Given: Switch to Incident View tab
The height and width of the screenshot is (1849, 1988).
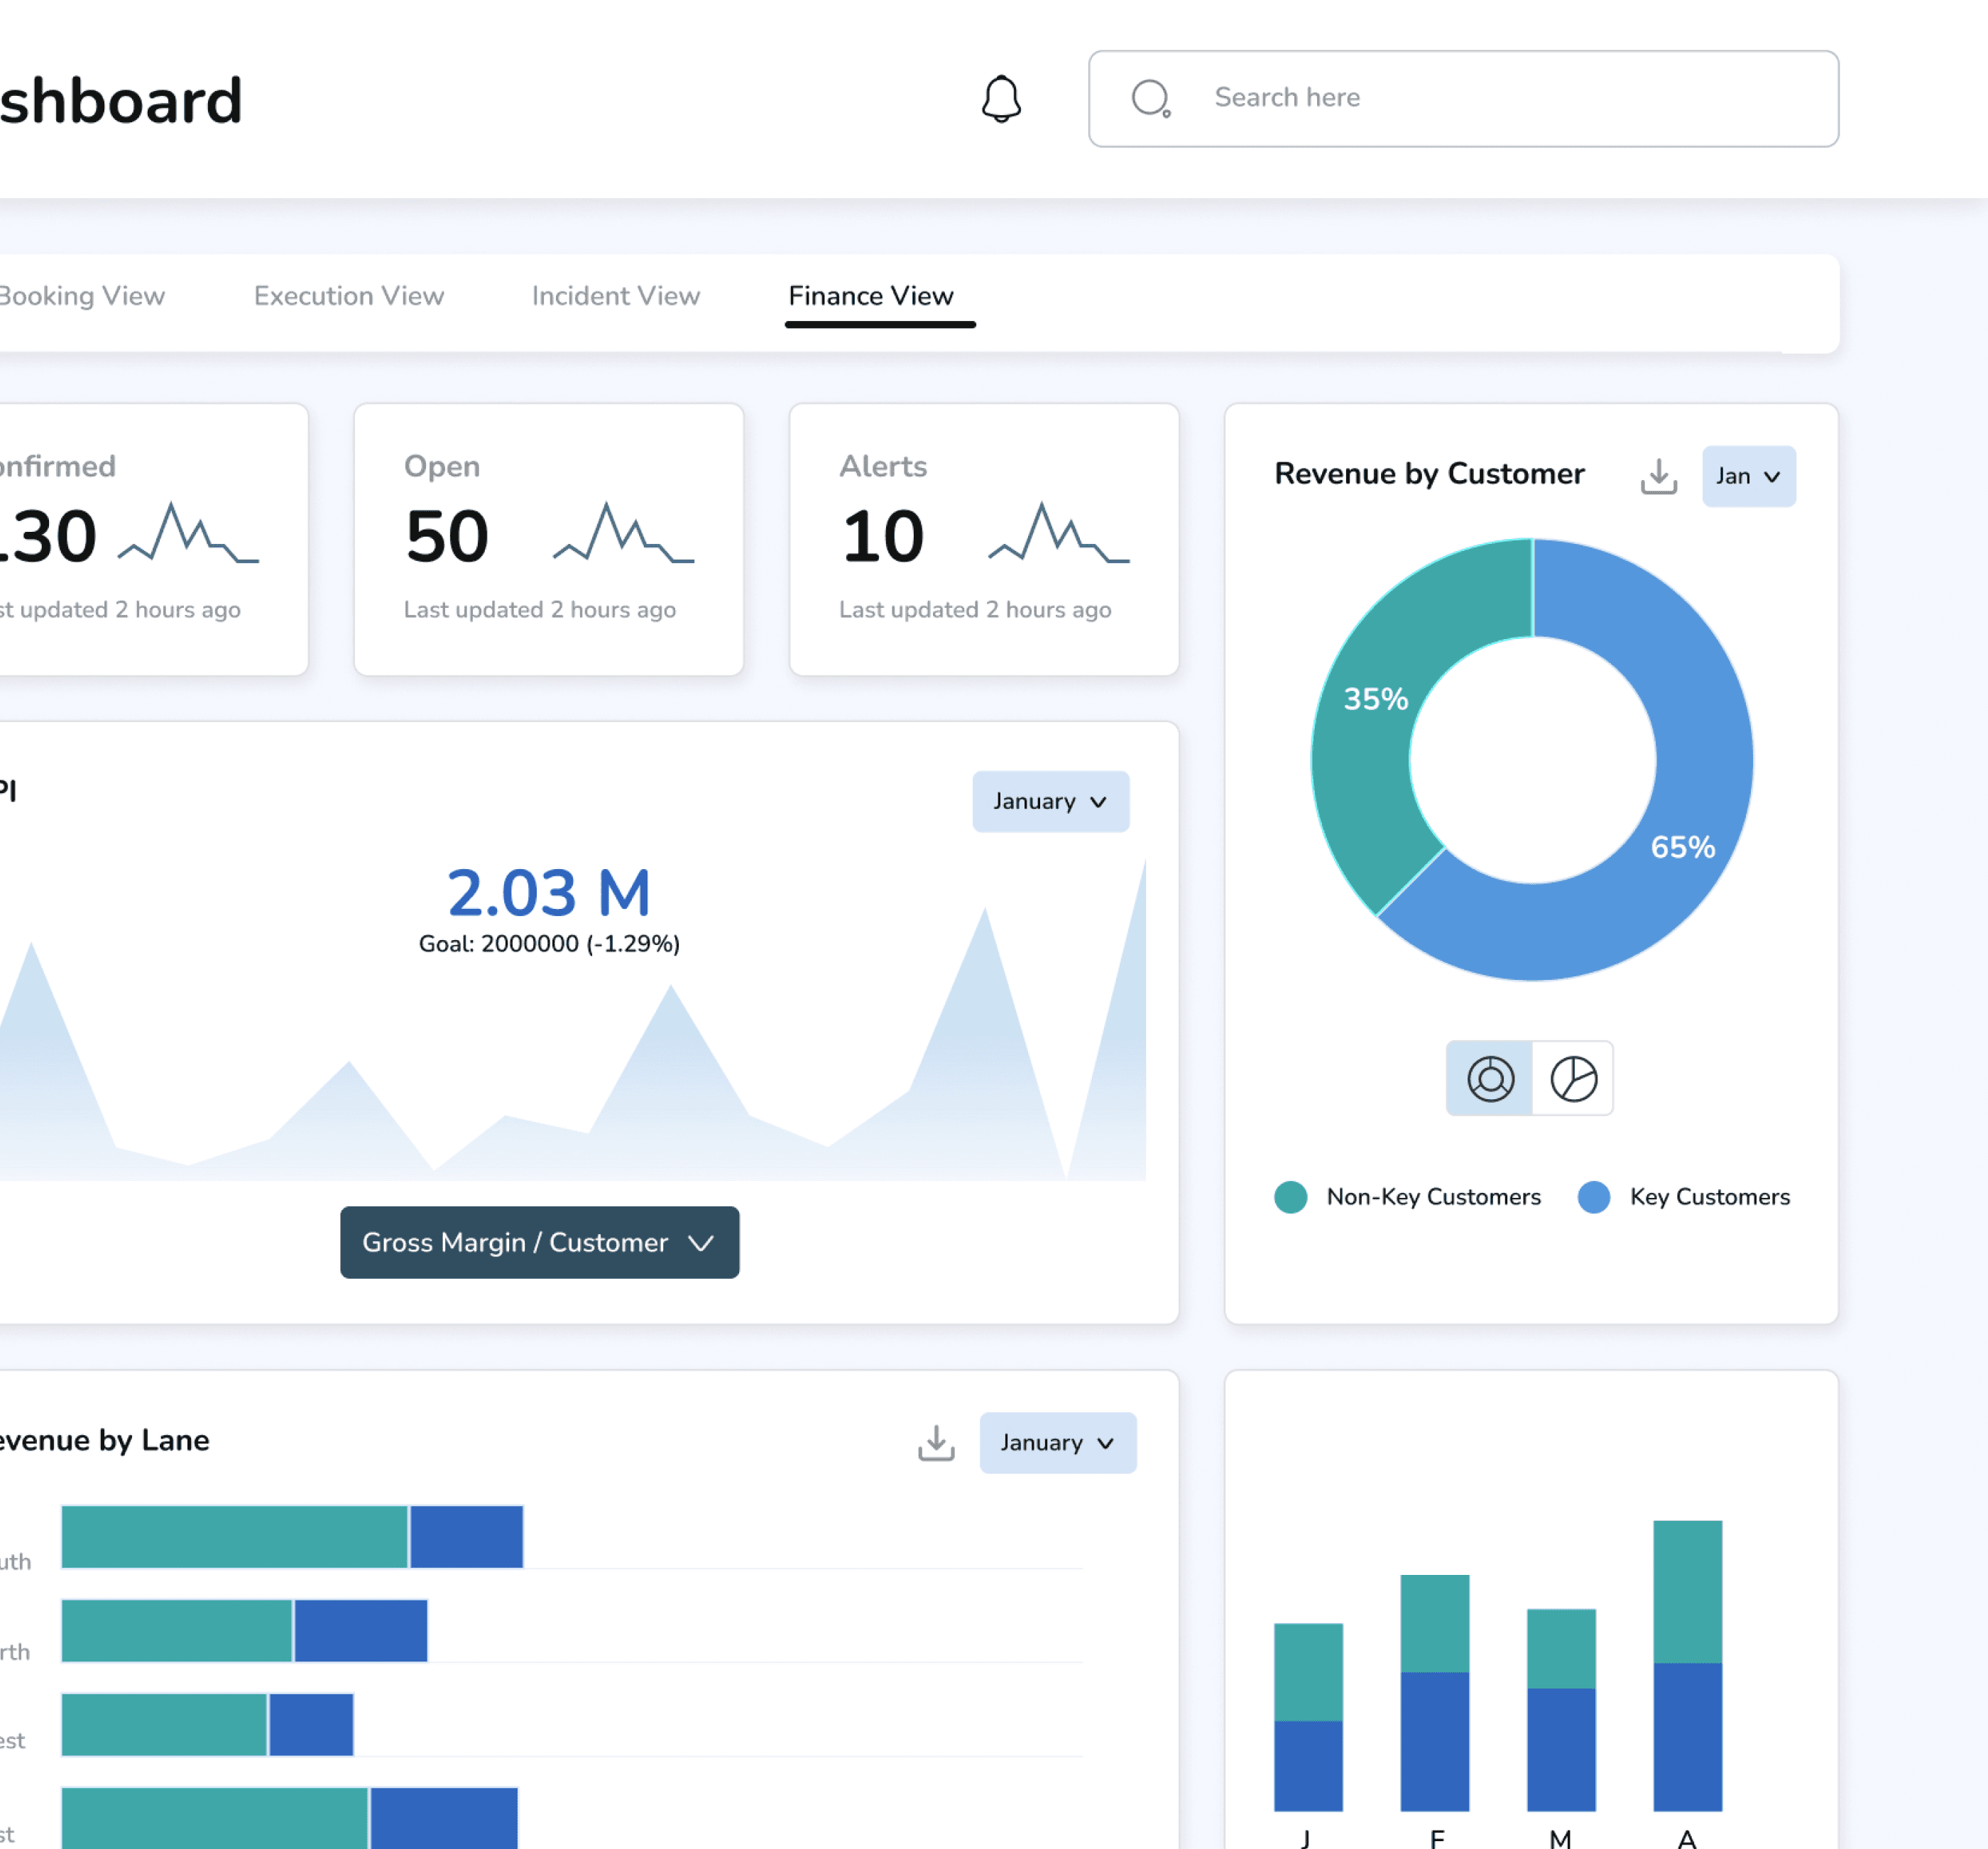Looking at the screenshot, I should pos(615,296).
